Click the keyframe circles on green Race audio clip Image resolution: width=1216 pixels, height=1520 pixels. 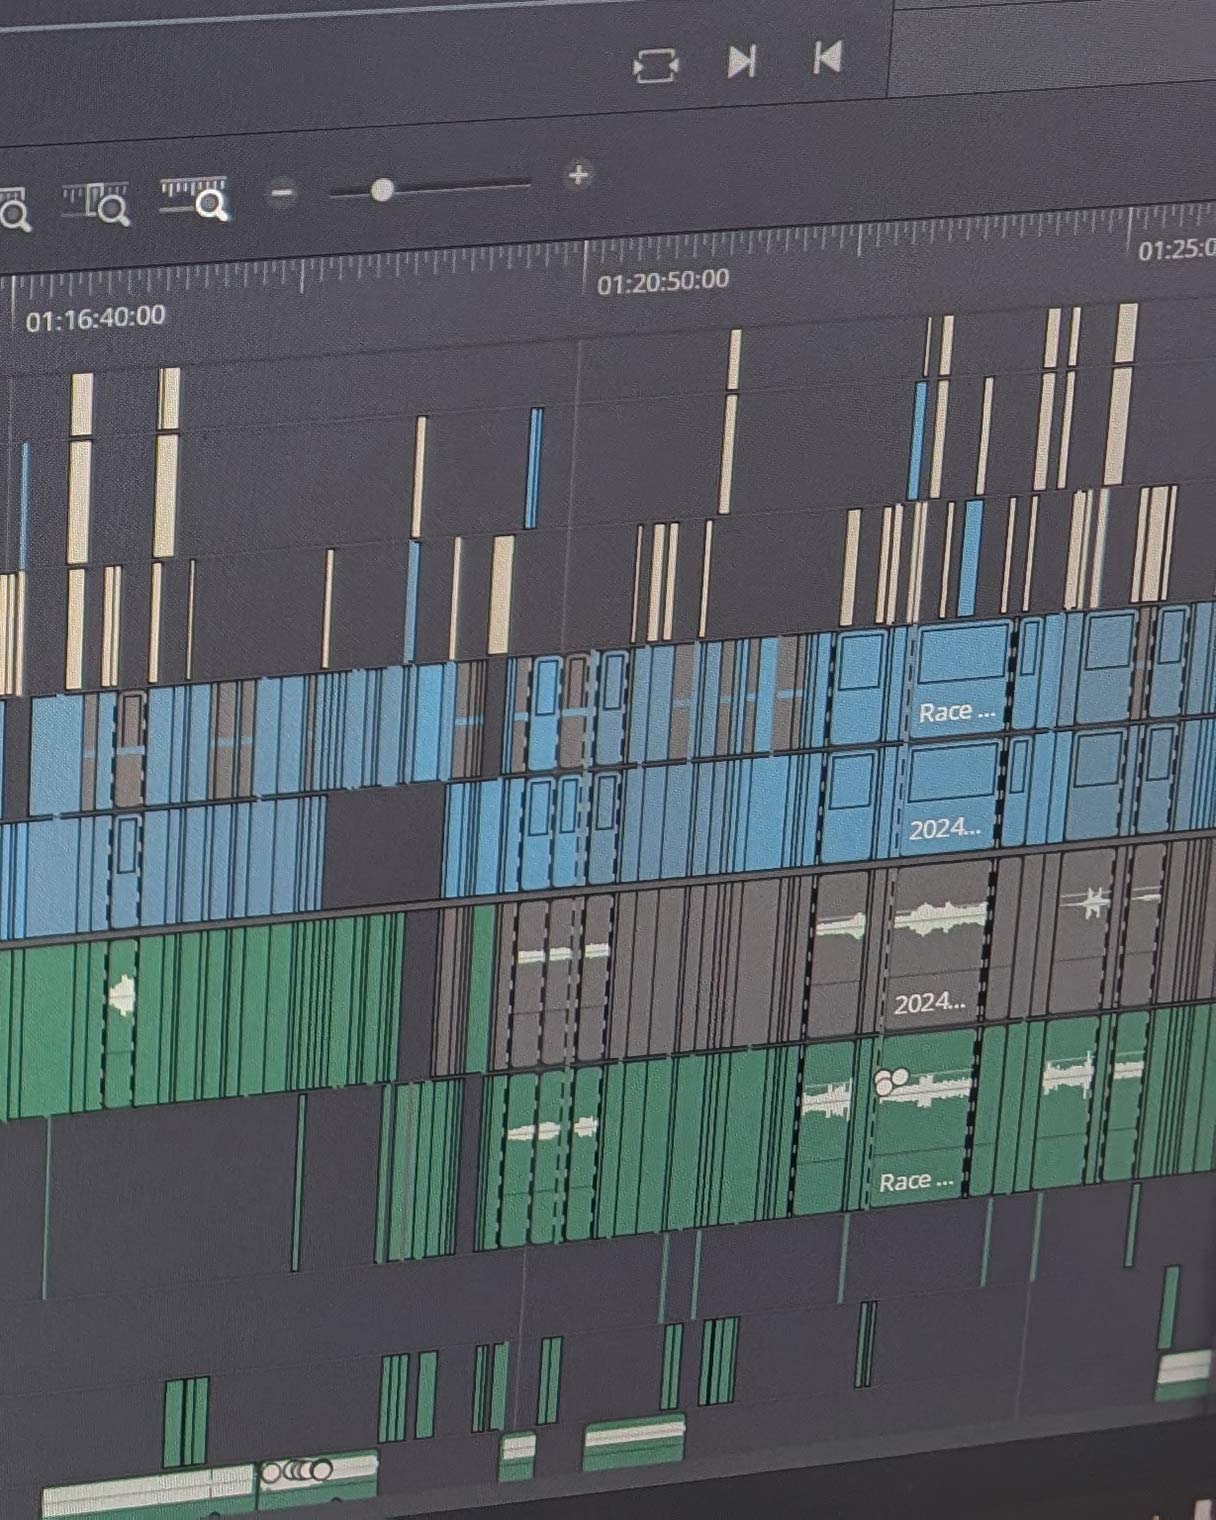[x=889, y=1081]
